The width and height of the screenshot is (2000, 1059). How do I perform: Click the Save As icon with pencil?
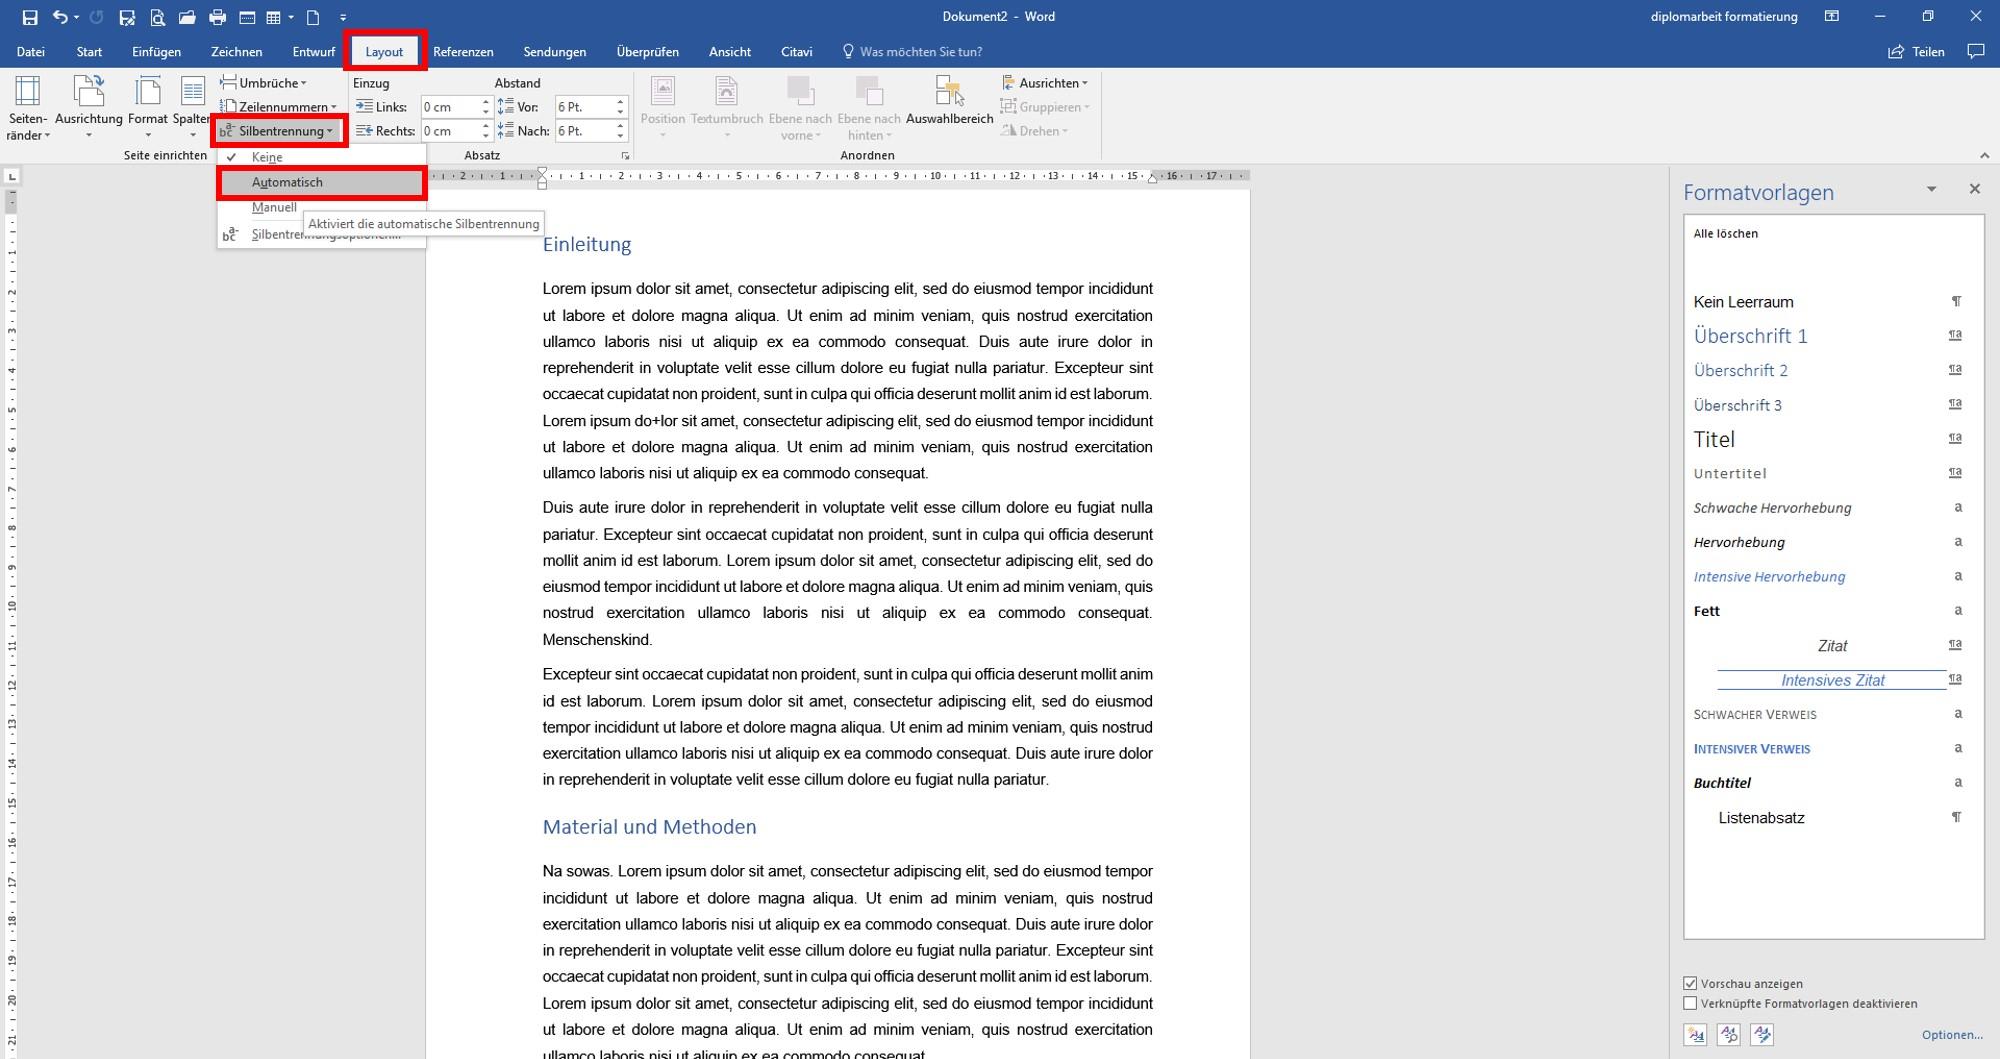pyautogui.click(x=127, y=17)
